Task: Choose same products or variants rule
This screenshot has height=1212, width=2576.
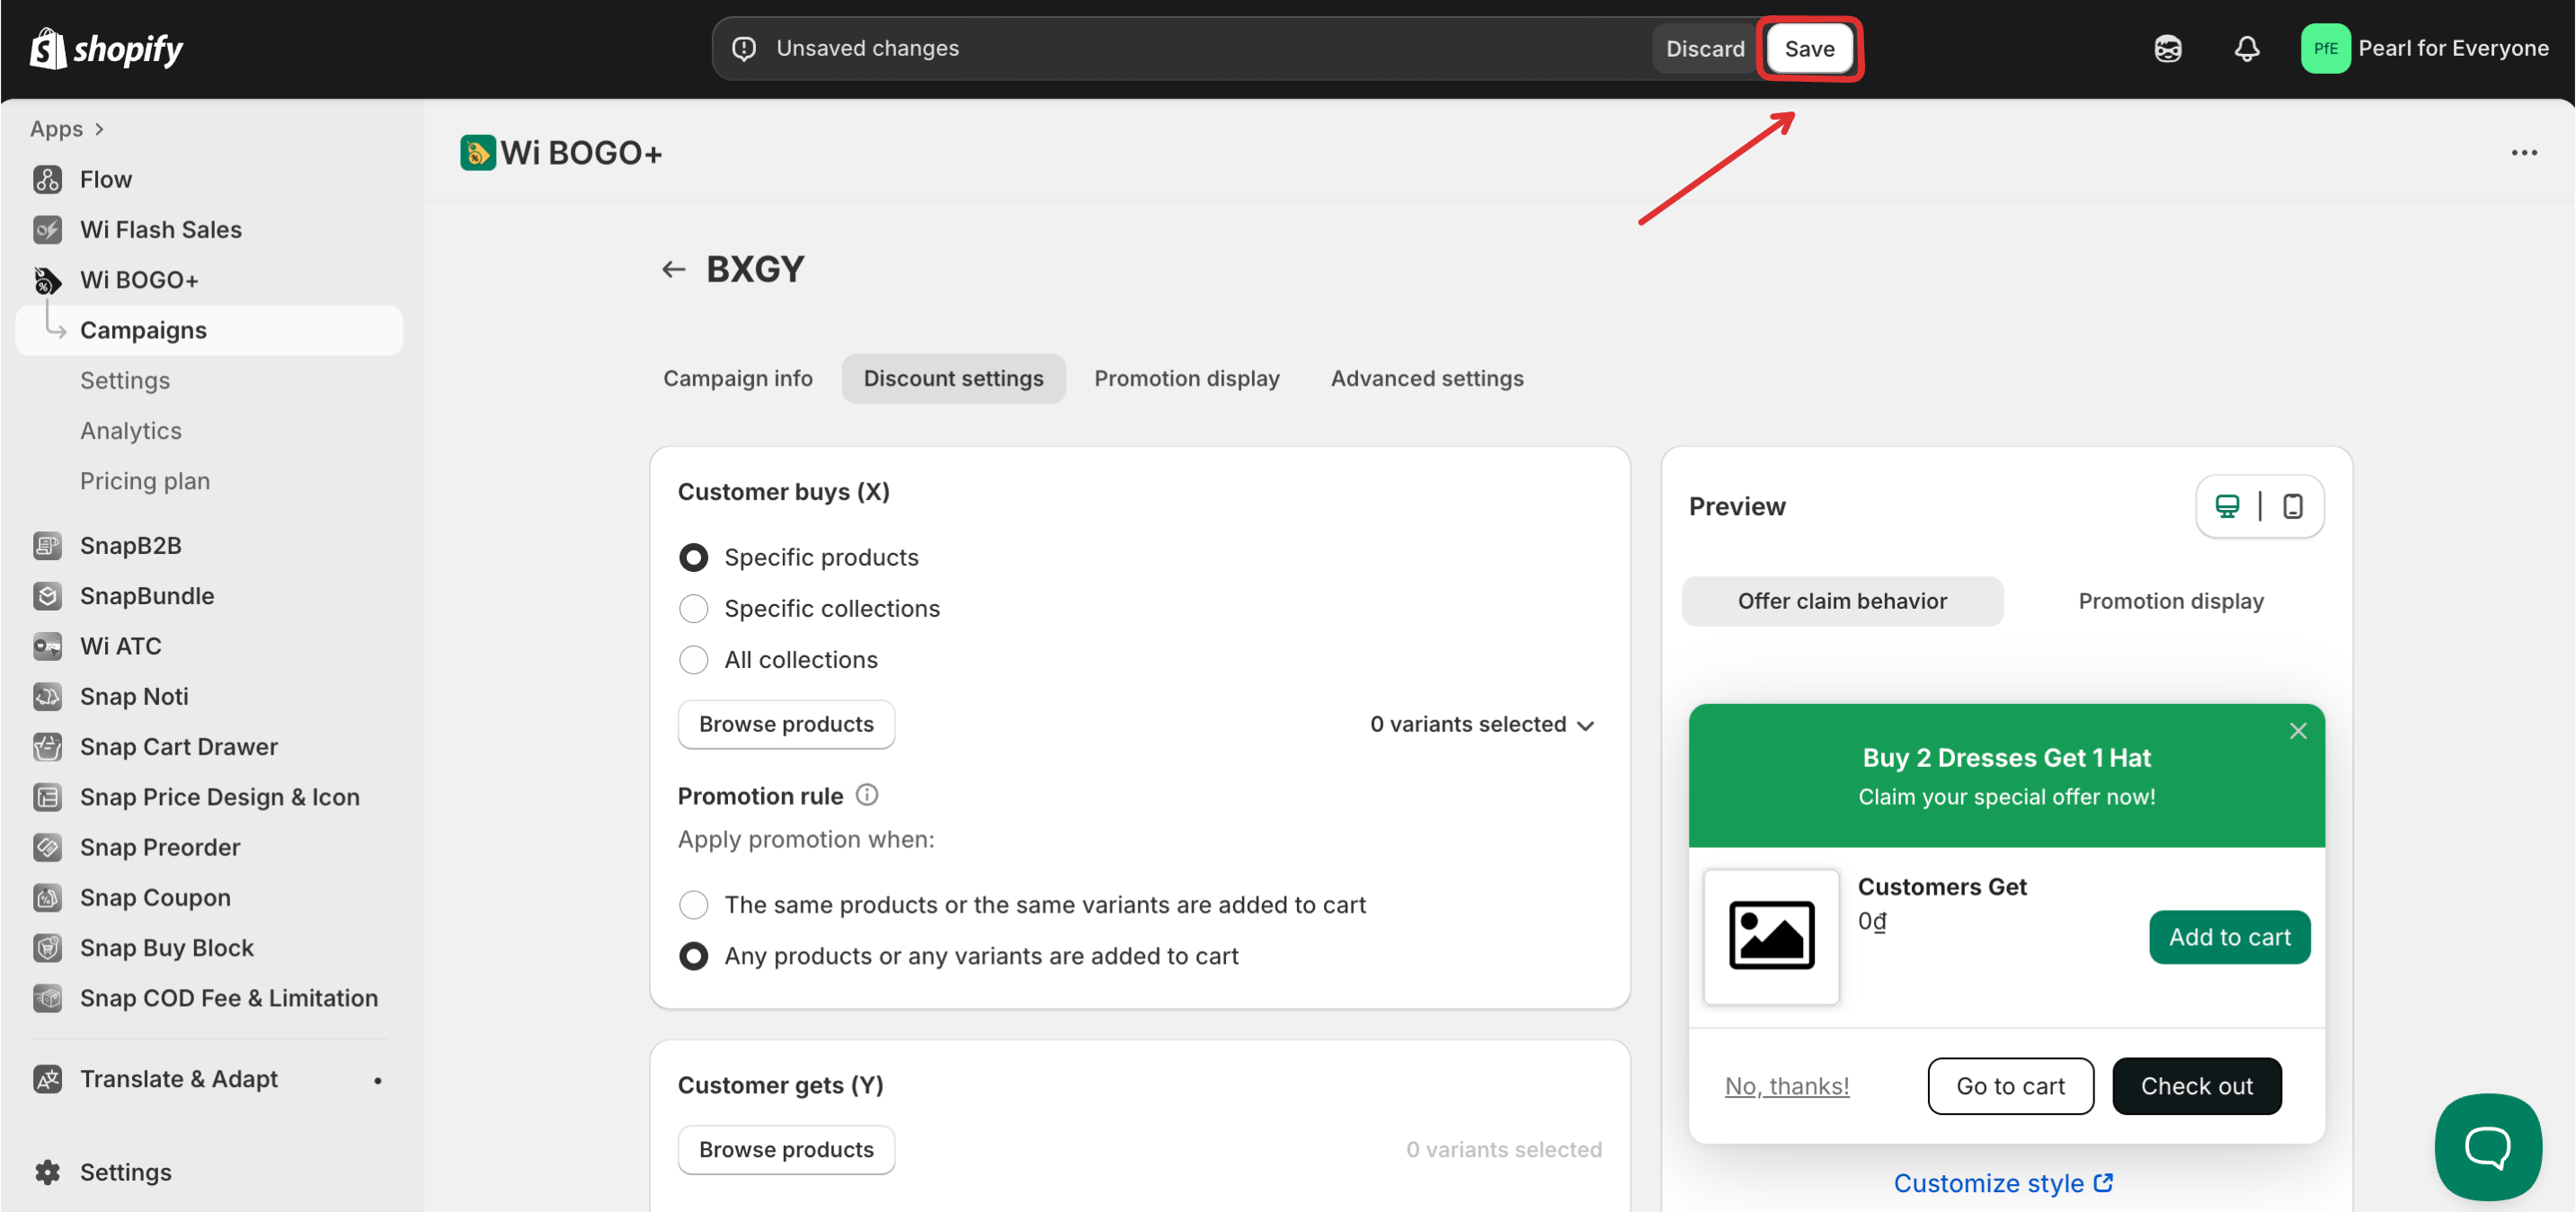Action: pyautogui.click(x=693, y=905)
